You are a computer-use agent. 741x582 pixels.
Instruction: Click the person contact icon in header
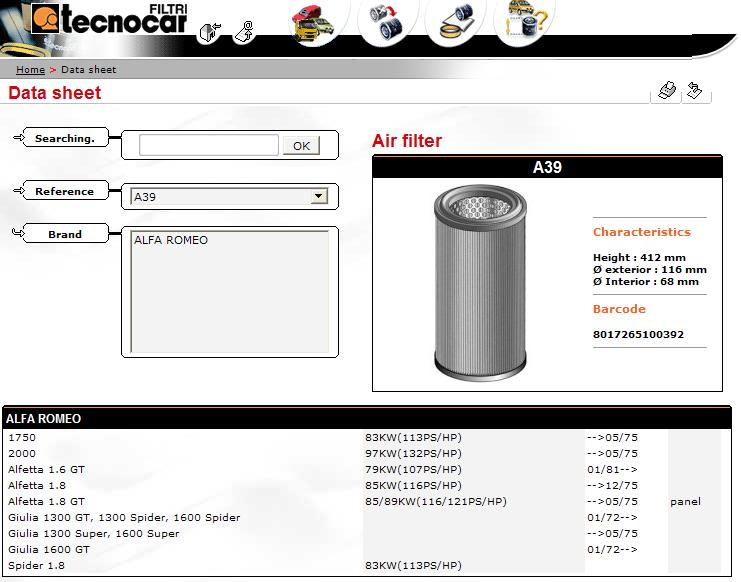[243, 33]
